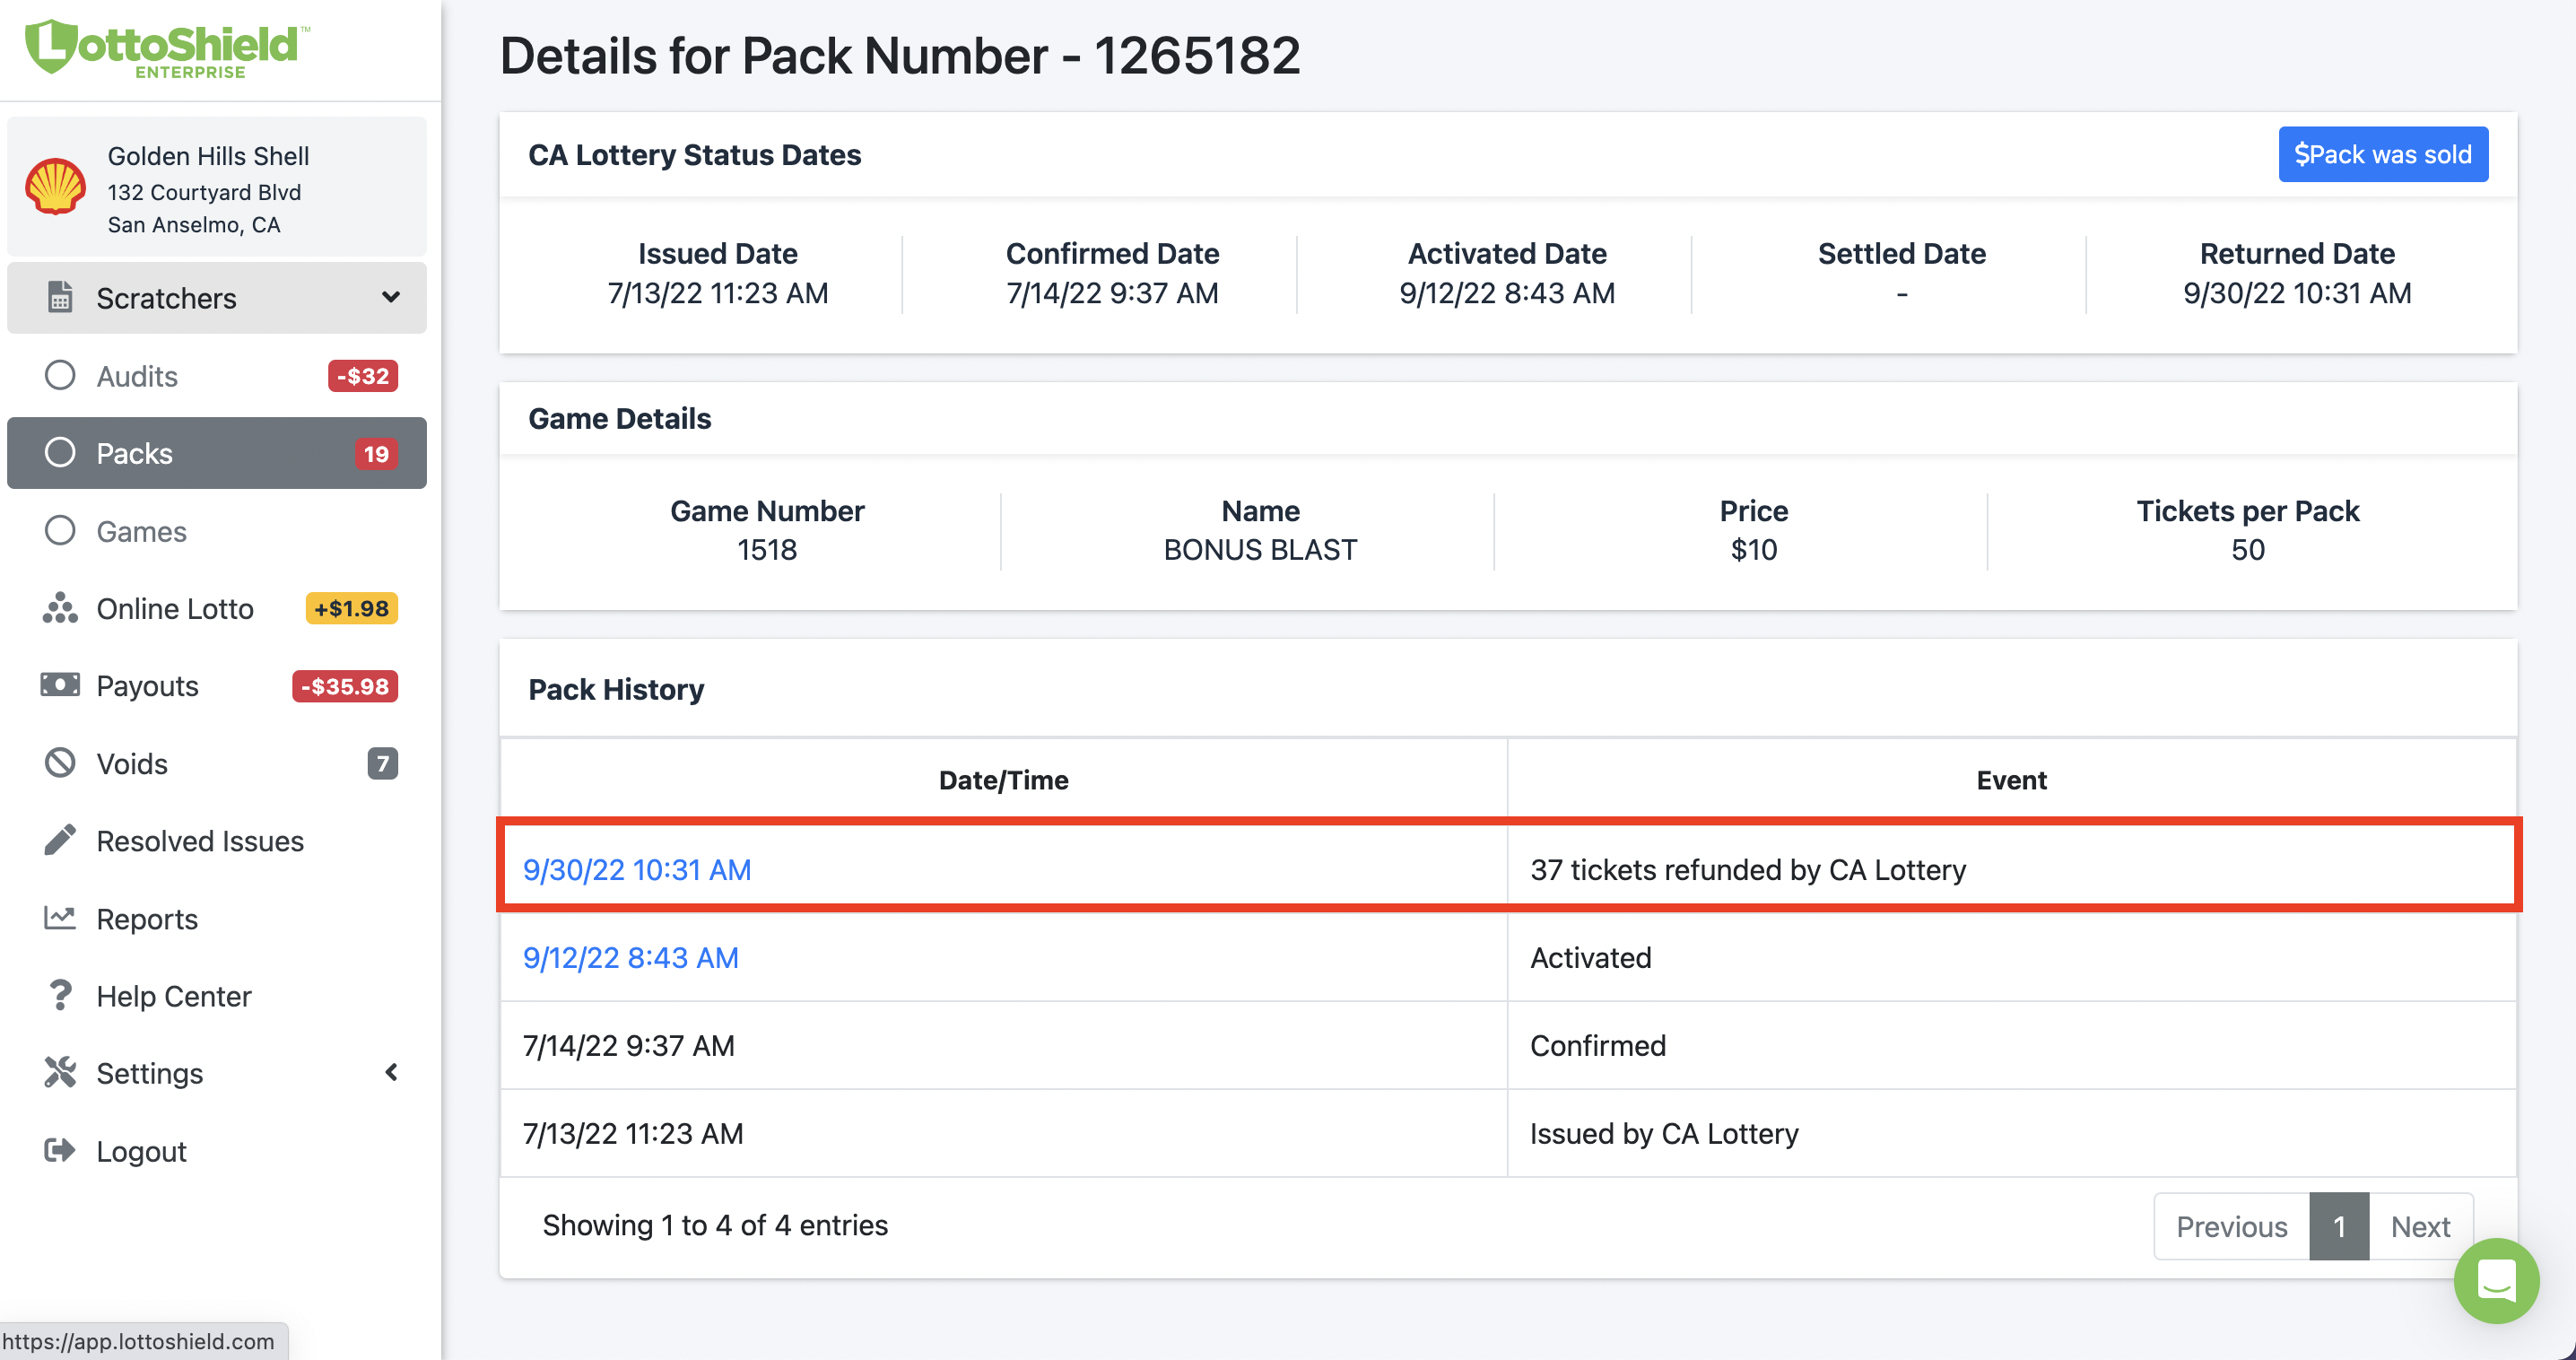Open Games in the sidebar
Viewport: 2576px width, 1360px height.
(142, 531)
